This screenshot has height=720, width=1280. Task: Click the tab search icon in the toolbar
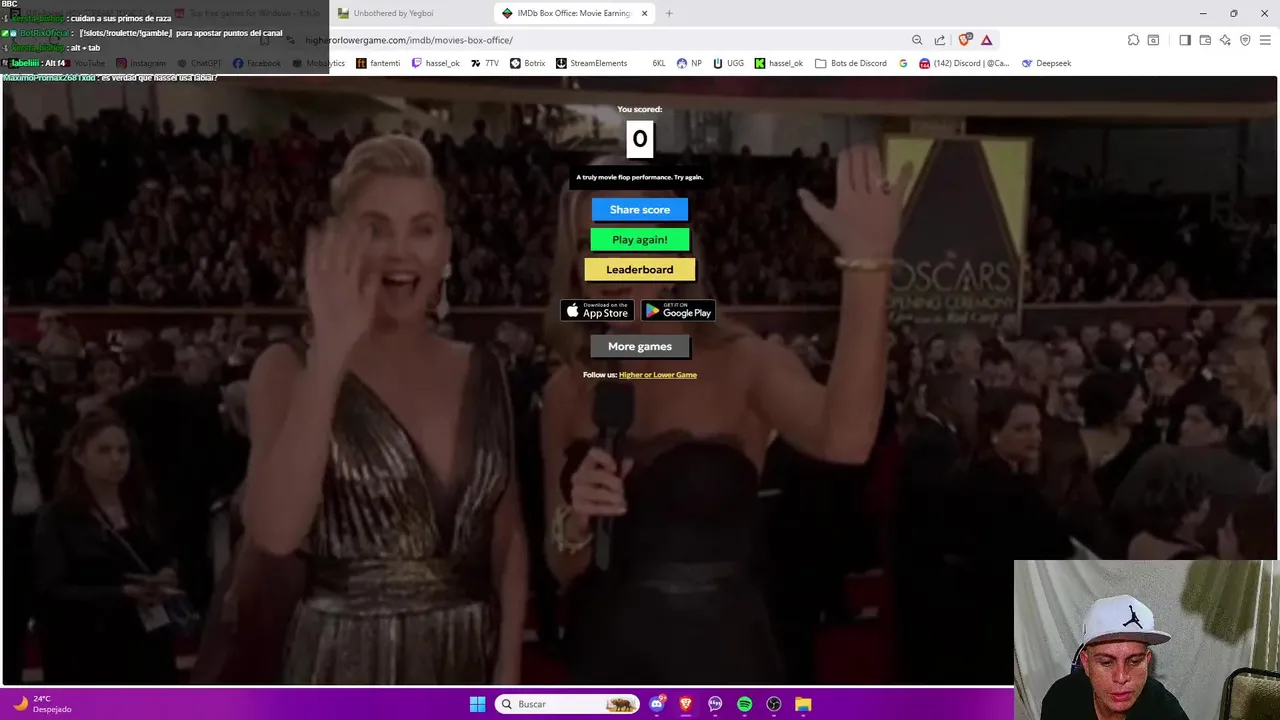(x=1153, y=40)
